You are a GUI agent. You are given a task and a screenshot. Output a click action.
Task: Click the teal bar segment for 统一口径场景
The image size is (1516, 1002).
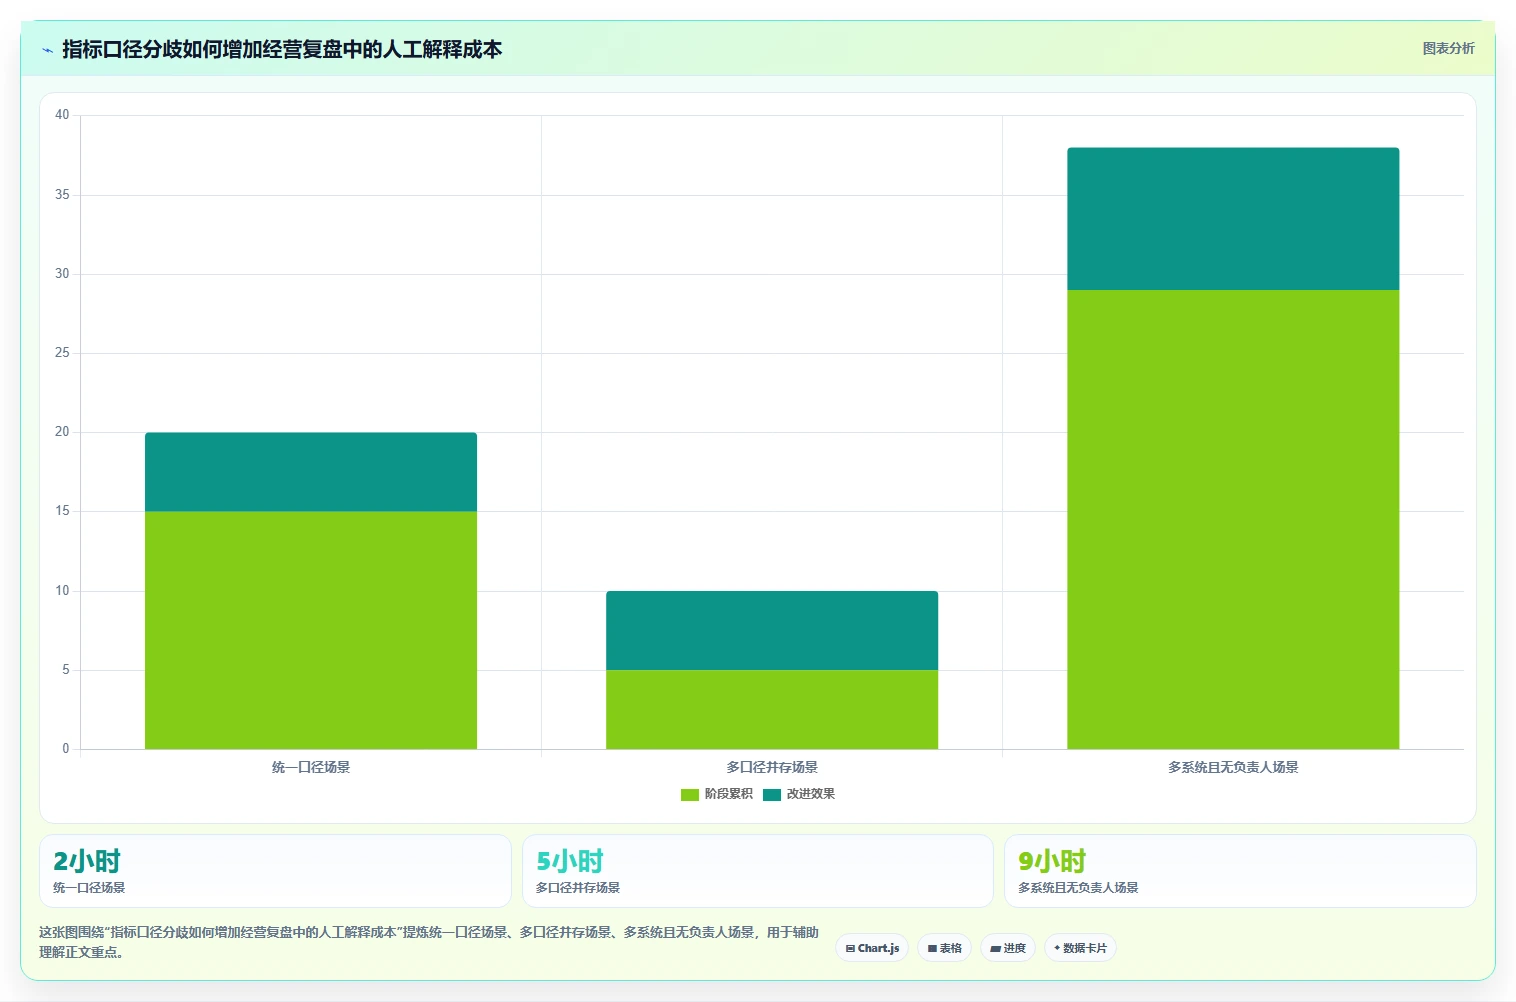click(311, 472)
